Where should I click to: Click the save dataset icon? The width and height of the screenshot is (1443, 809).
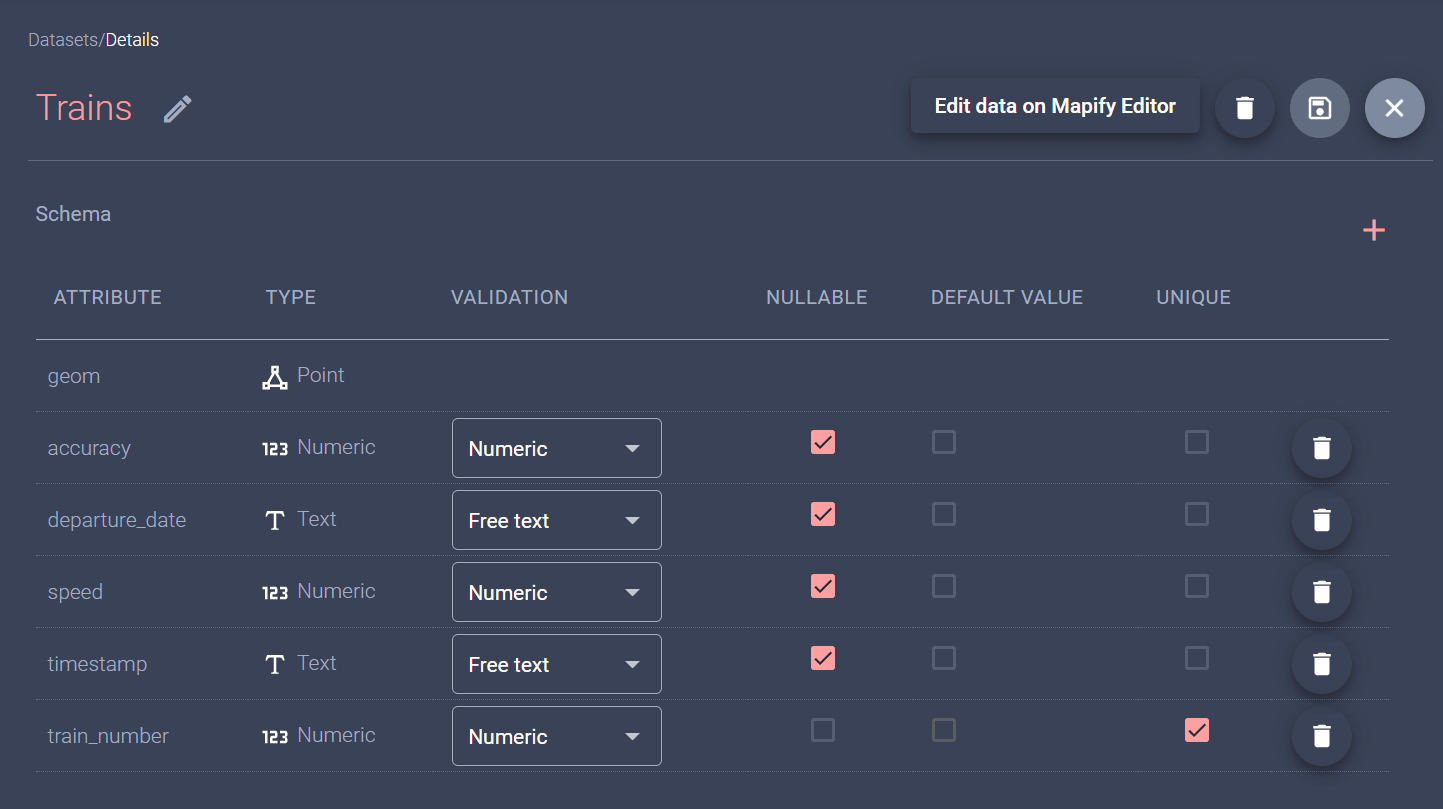pos(1319,107)
